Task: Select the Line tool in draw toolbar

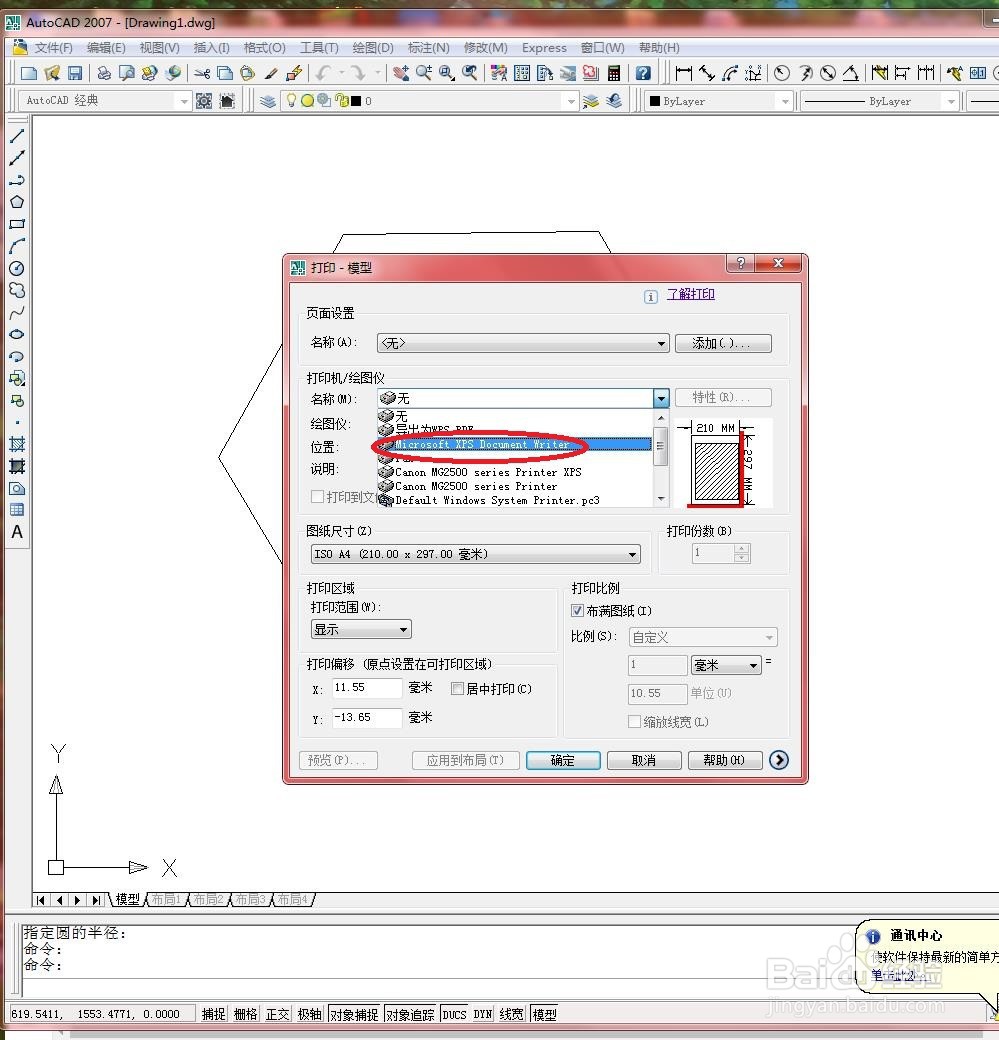Action: (x=17, y=136)
